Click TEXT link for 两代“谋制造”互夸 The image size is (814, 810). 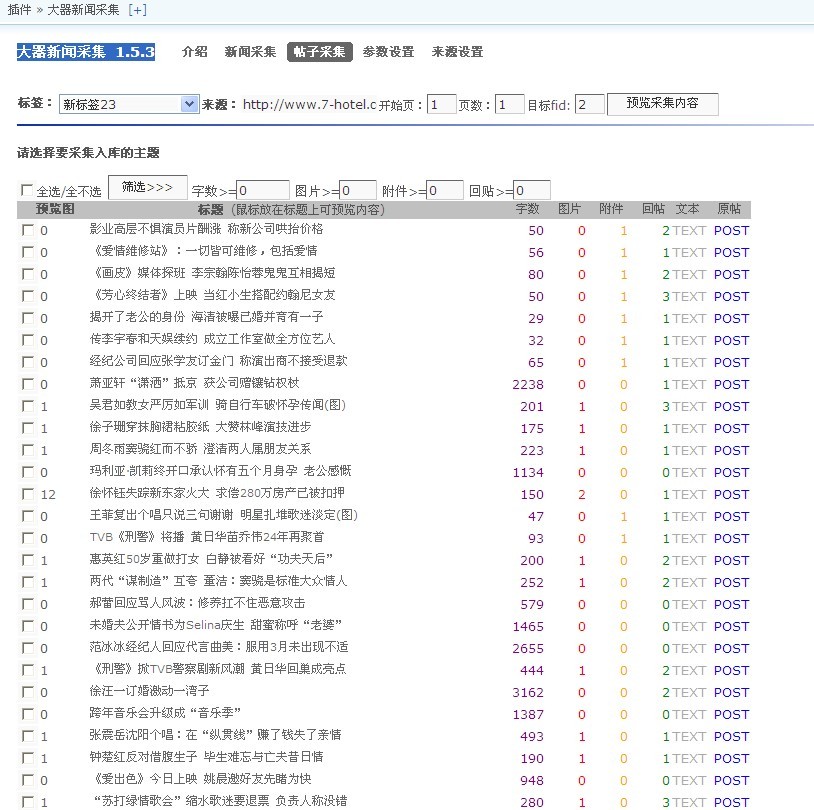click(x=689, y=583)
